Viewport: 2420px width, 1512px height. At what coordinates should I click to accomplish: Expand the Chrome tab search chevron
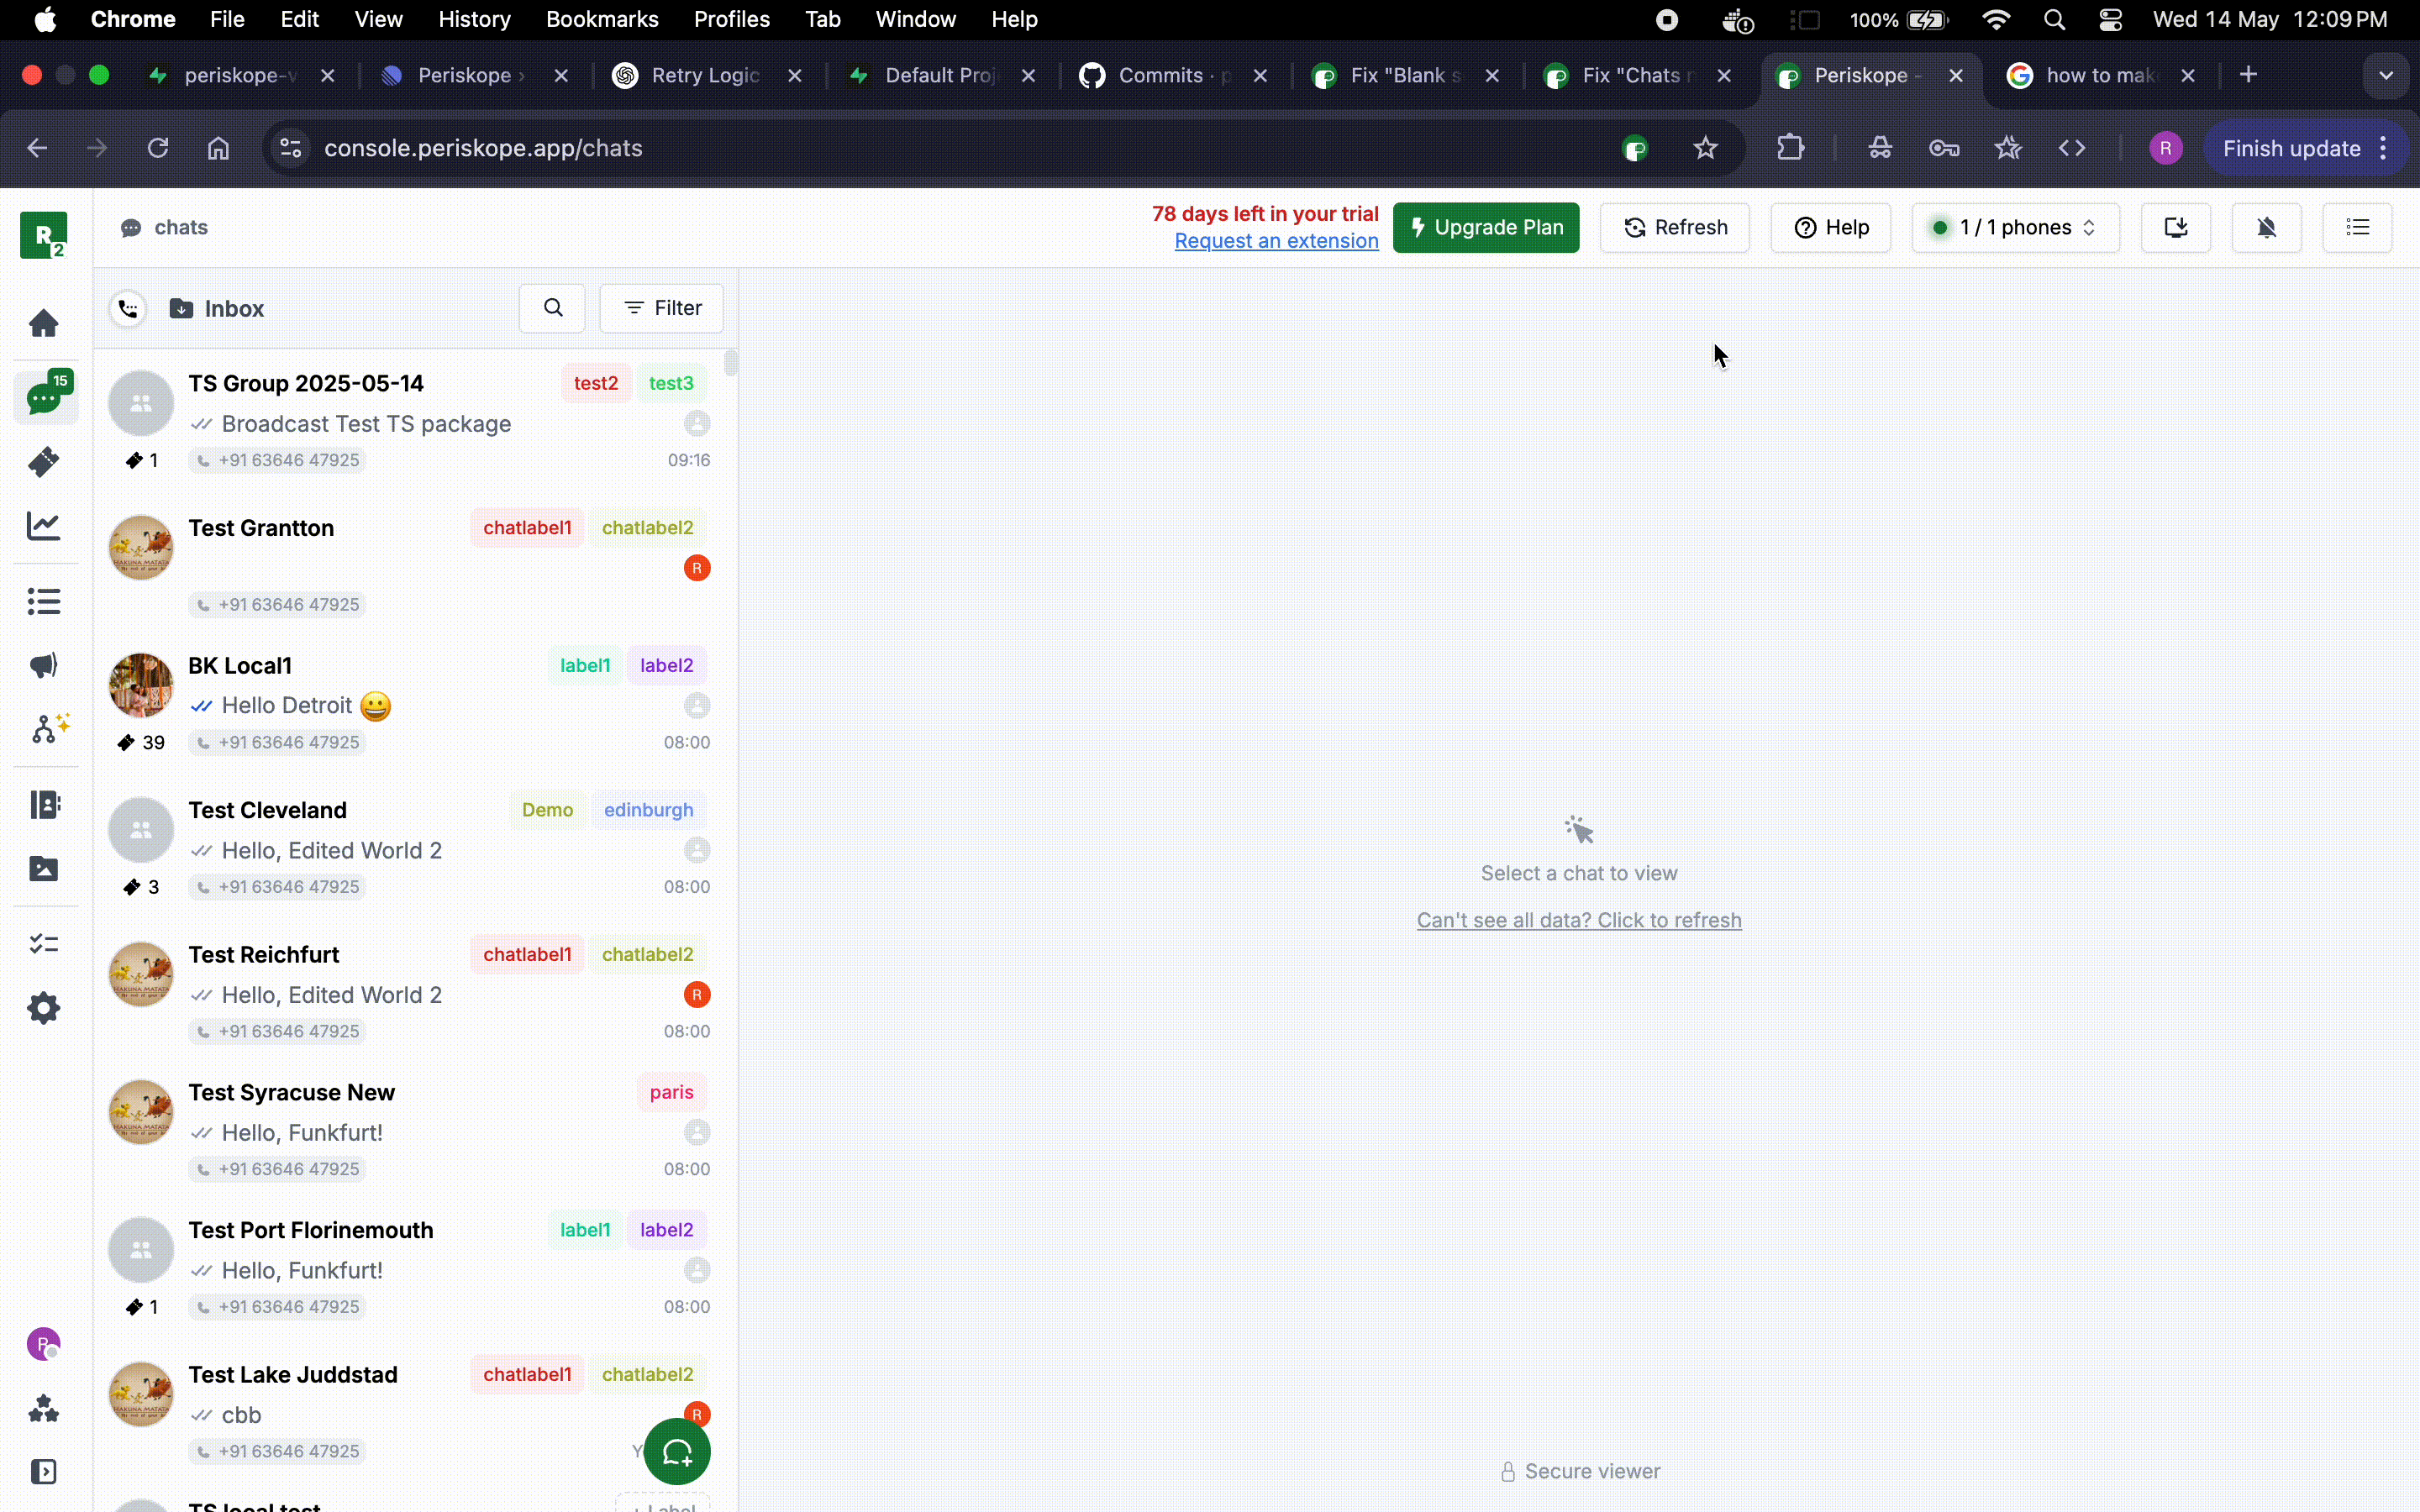[2386, 75]
